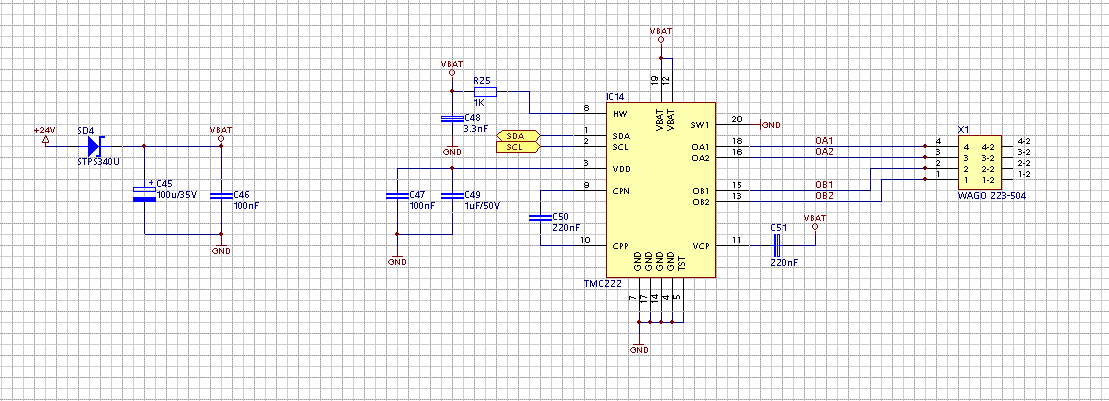Click the C45 polarized capacitor symbol
The height and width of the screenshot is (401, 1109).
pyautogui.click(x=144, y=193)
